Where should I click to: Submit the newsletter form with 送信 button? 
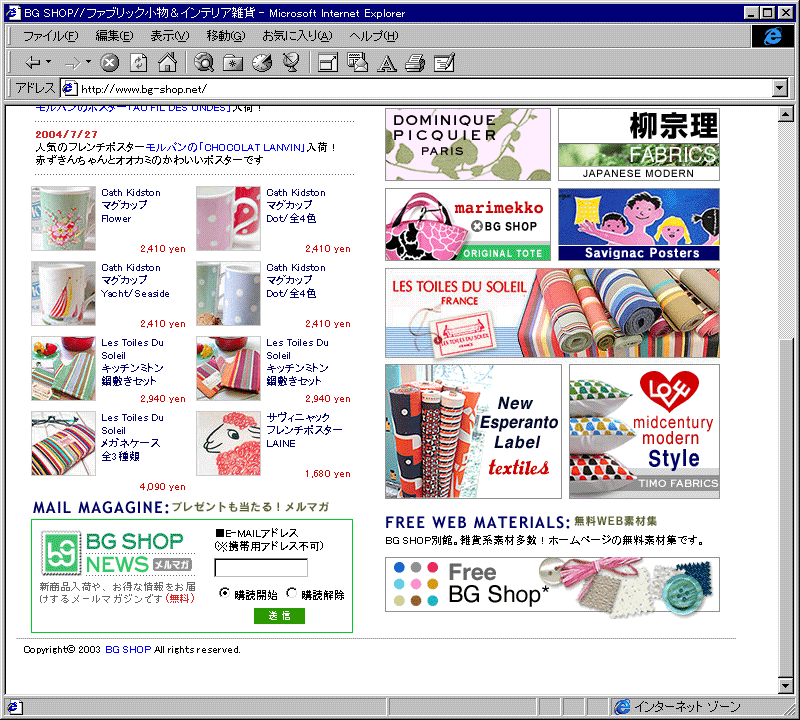279,616
